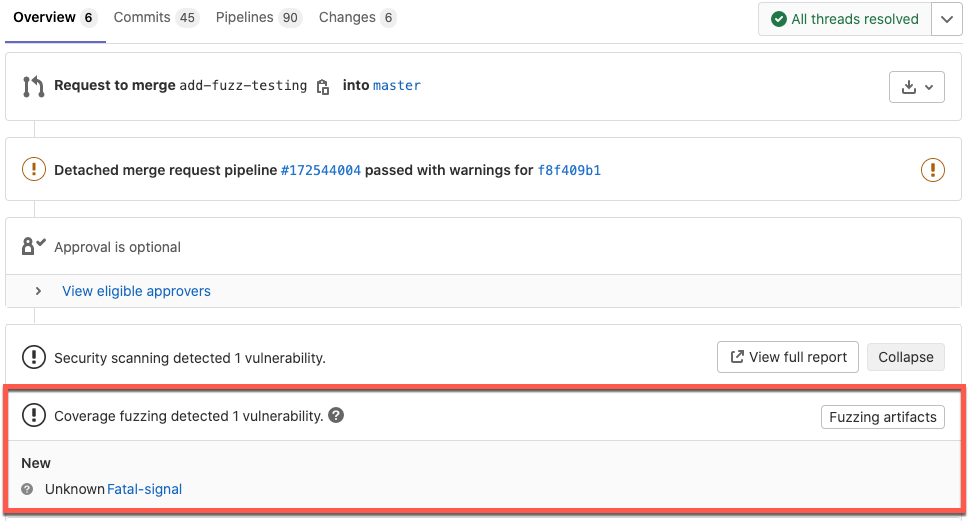Image resolution: width=974 pixels, height=521 pixels.
Task: Click the 'New' vulnerabilities heading
Action: [36, 463]
